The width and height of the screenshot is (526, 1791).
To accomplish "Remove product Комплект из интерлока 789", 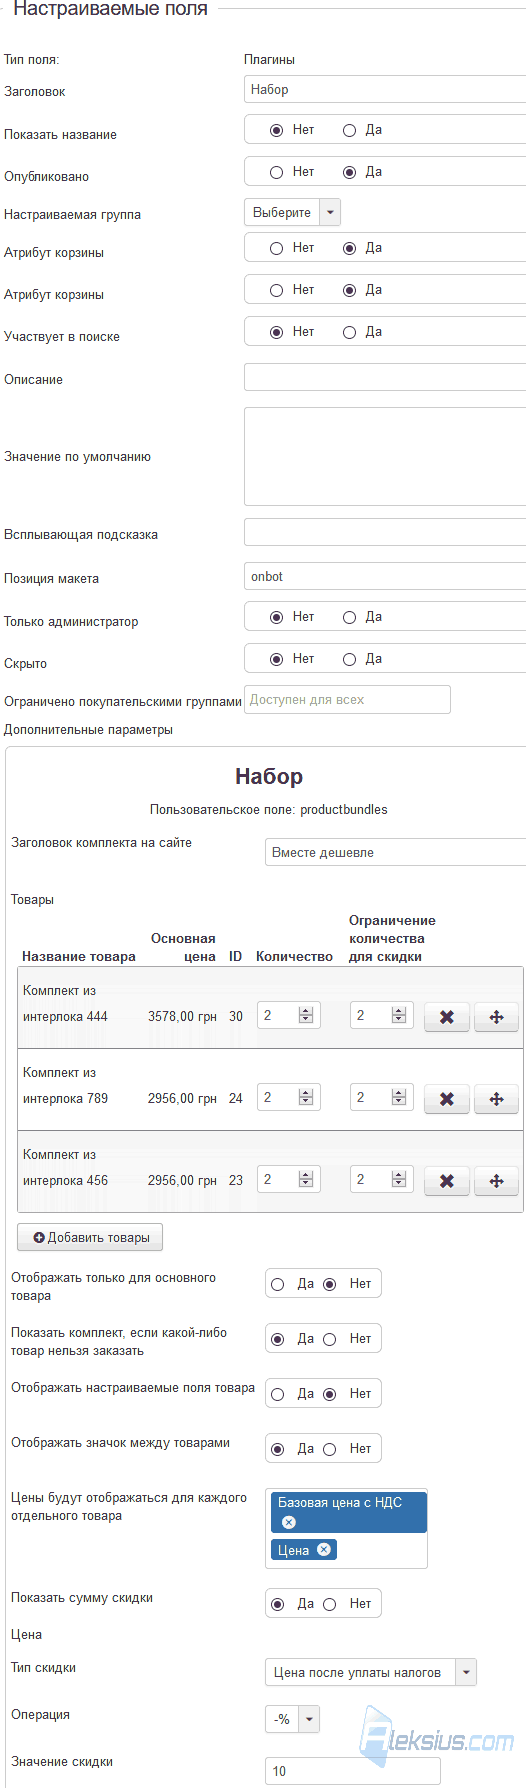I will pos(447,1099).
